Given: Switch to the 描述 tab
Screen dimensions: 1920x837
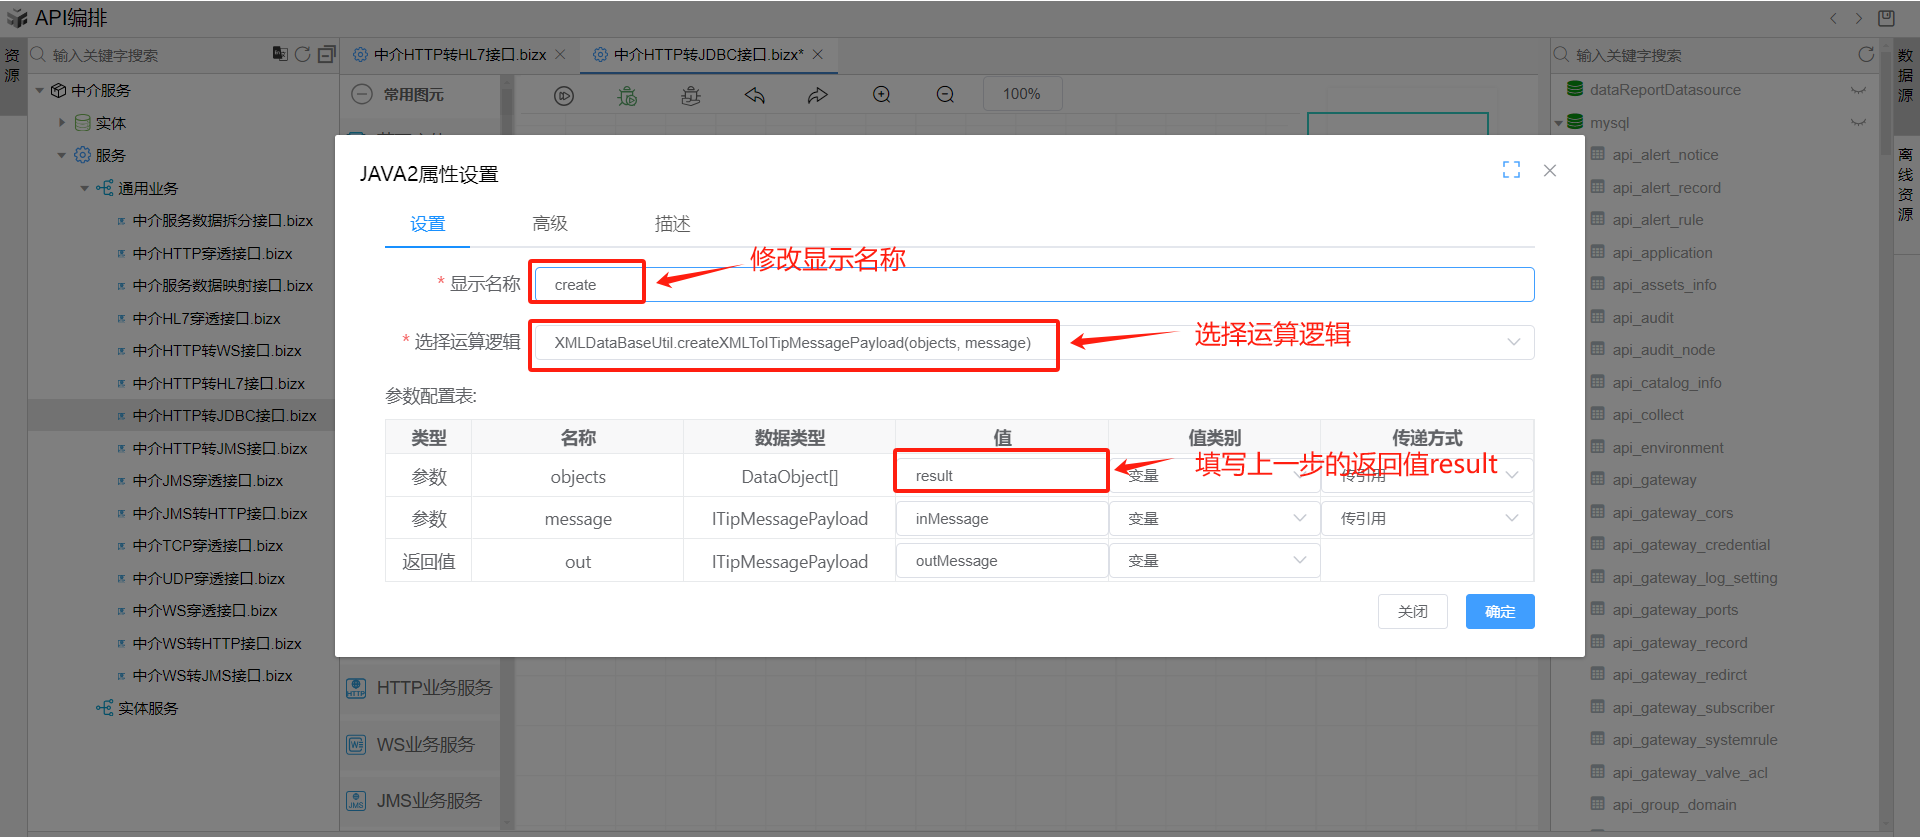Looking at the screenshot, I should pos(672,224).
